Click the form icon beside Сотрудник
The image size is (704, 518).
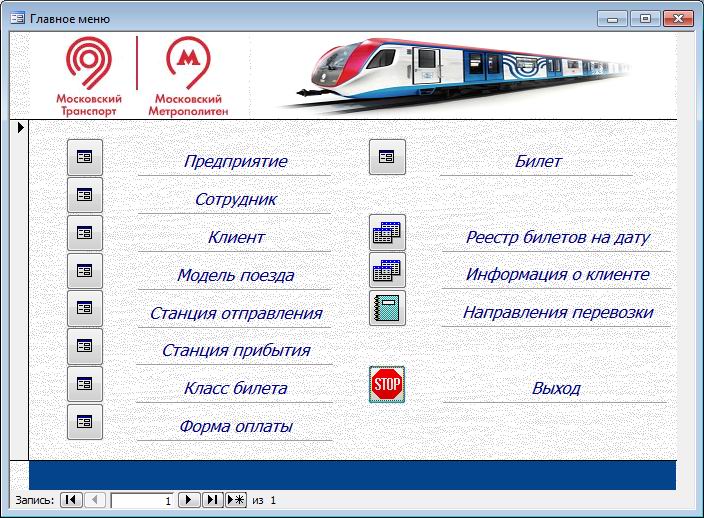pos(85,195)
